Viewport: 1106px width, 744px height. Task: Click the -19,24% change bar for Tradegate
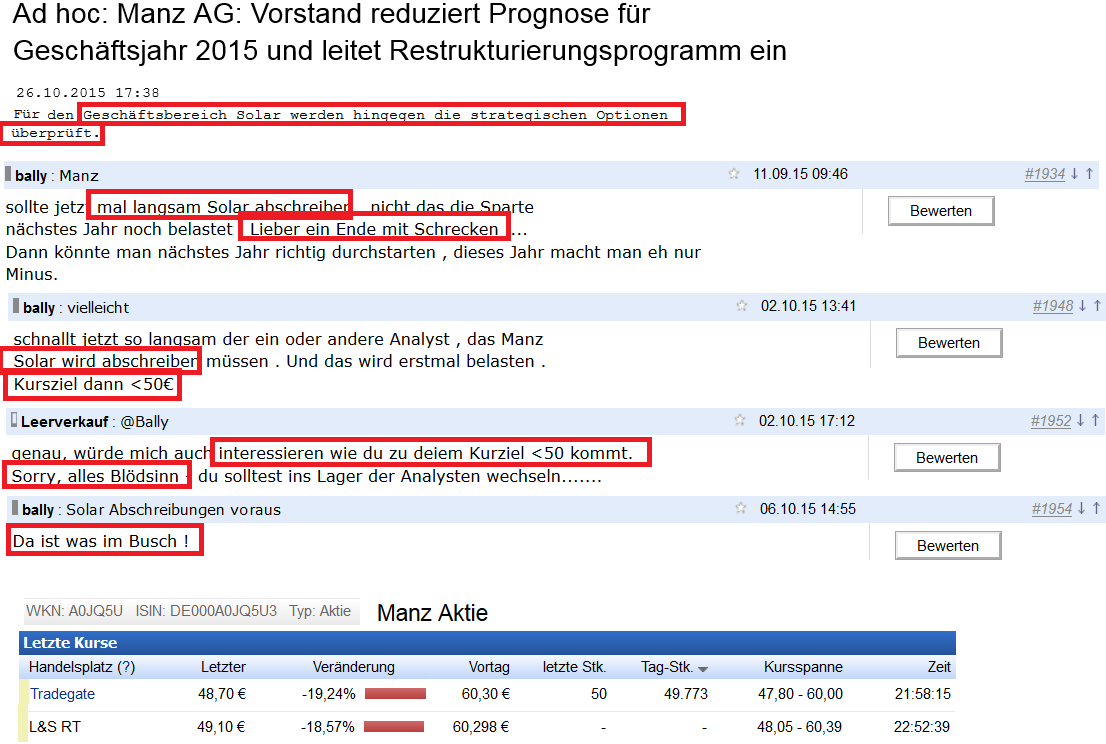tap(395, 694)
